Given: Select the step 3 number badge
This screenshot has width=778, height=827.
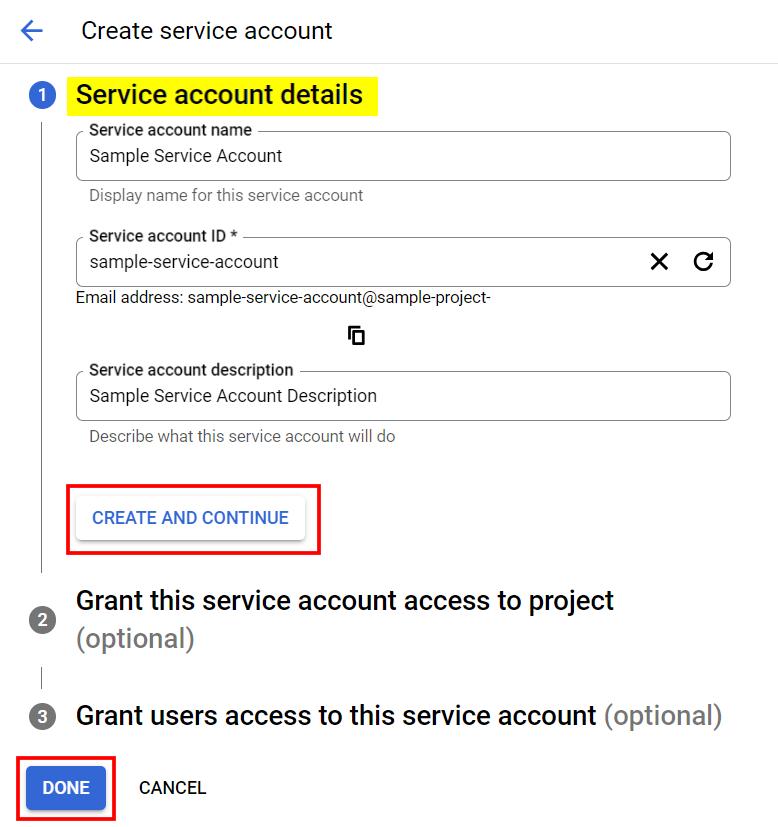Looking at the screenshot, I should (x=42, y=717).
